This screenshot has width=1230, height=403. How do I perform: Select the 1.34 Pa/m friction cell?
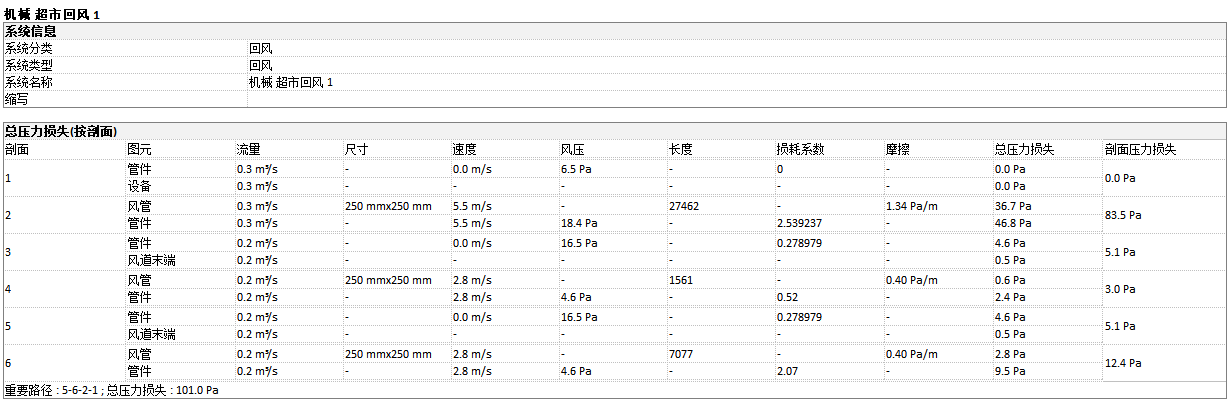pyautogui.click(x=909, y=206)
